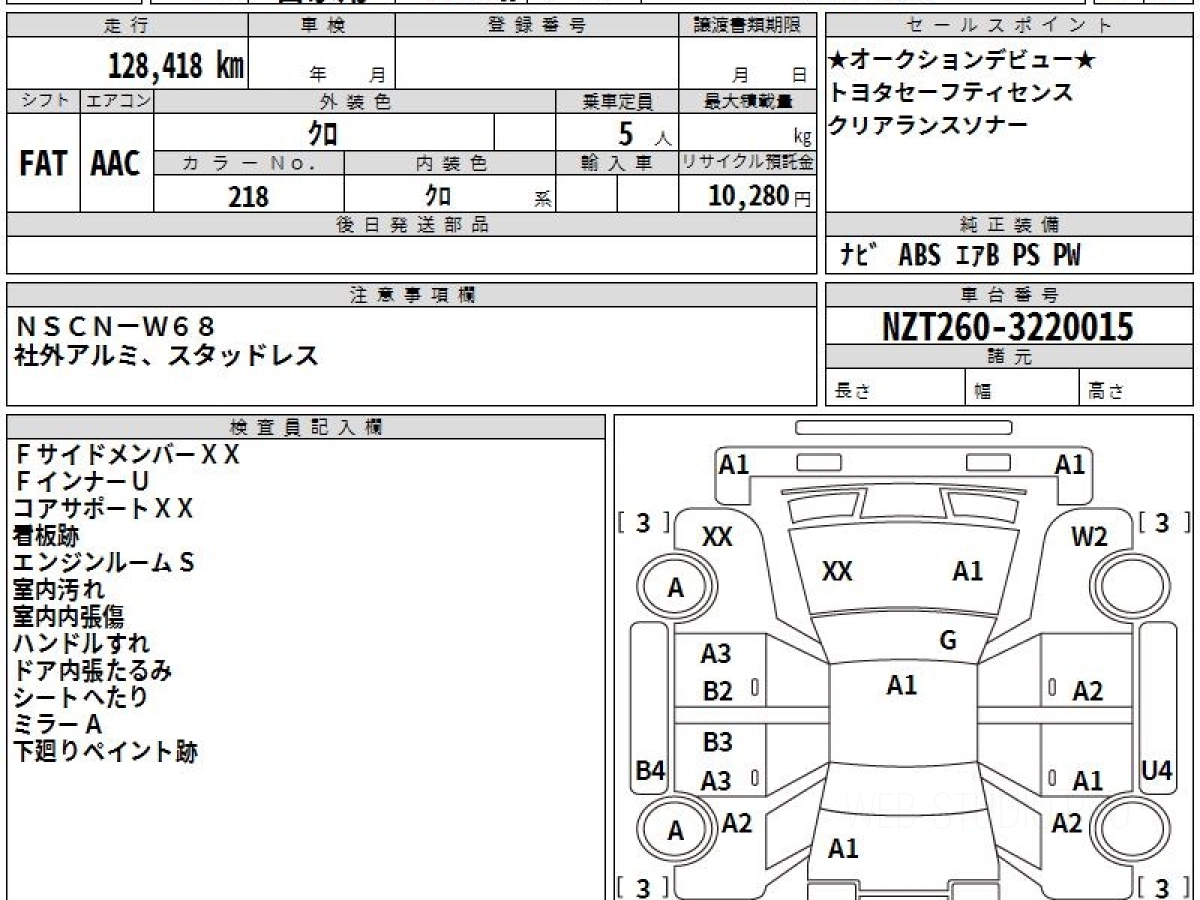Select the NSCN-W68 note
This screenshot has width=1200, height=900.
(x=115, y=326)
